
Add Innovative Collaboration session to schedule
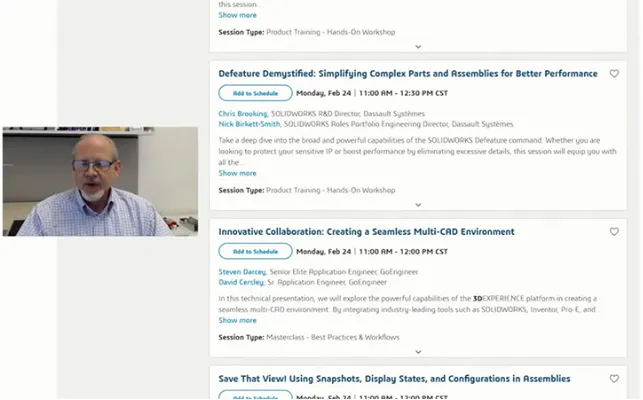tap(255, 251)
